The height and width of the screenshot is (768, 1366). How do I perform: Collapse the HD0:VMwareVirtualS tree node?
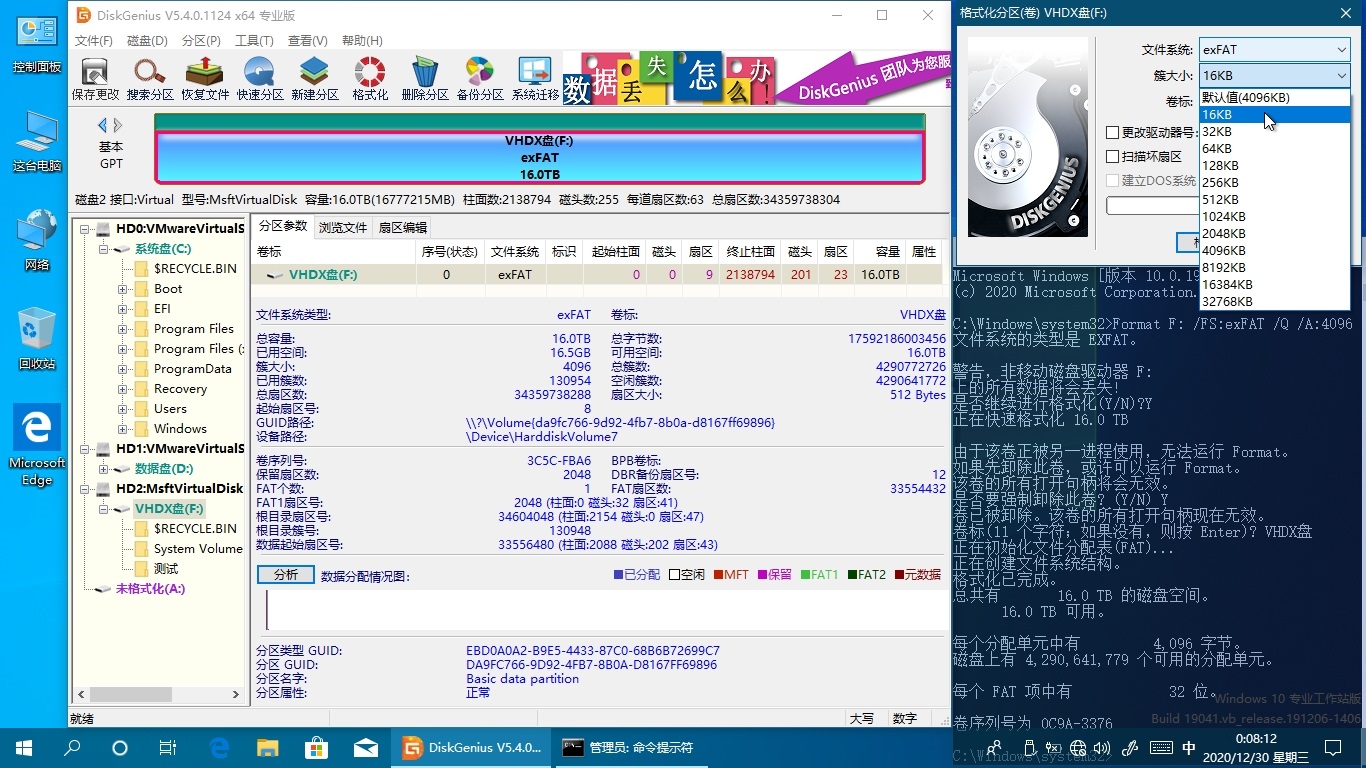pyautogui.click(x=85, y=229)
